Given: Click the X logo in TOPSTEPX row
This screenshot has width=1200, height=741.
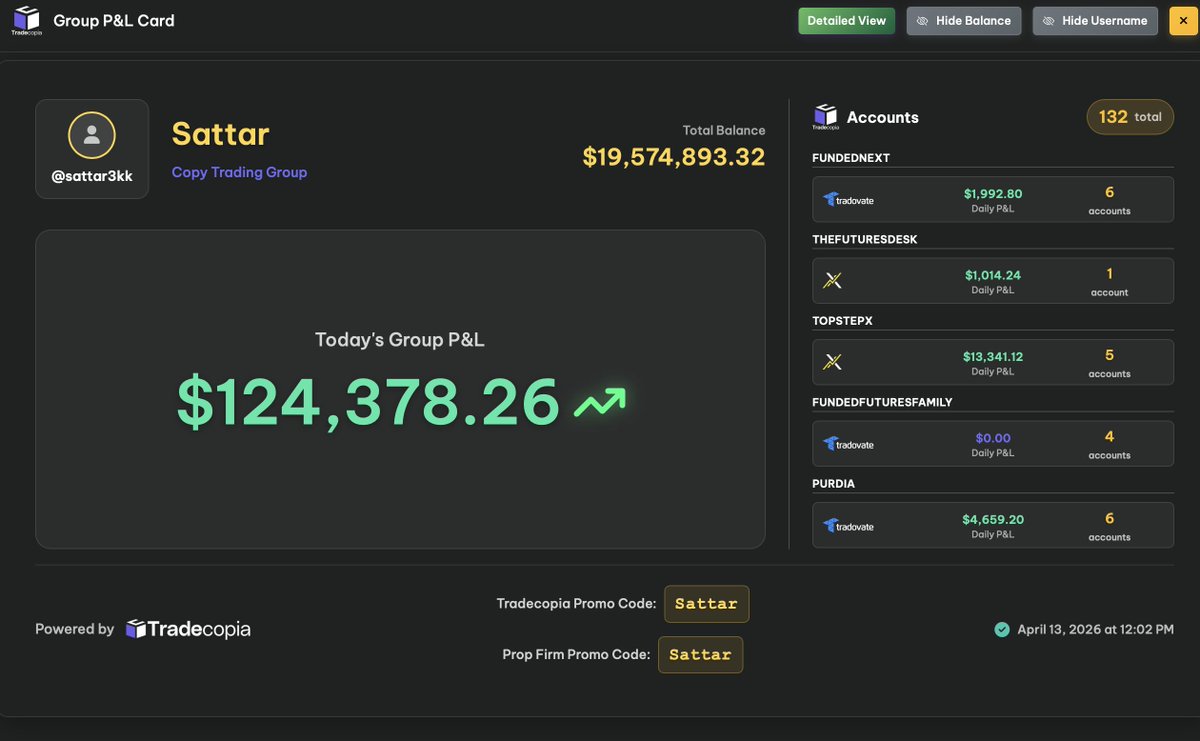Looking at the screenshot, I should [832, 363].
